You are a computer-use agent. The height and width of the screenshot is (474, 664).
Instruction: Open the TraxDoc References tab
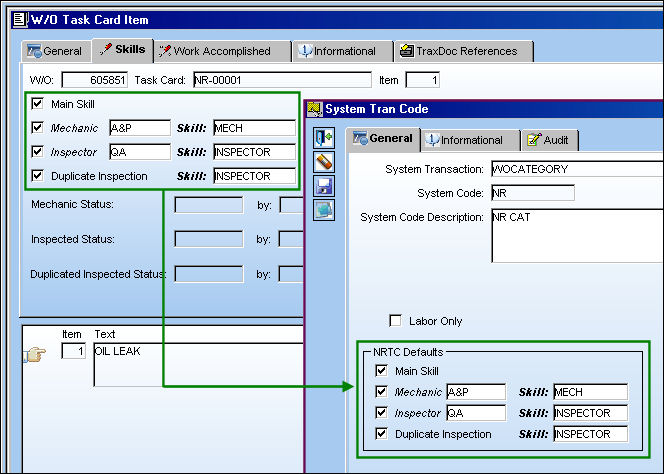click(464, 51)
